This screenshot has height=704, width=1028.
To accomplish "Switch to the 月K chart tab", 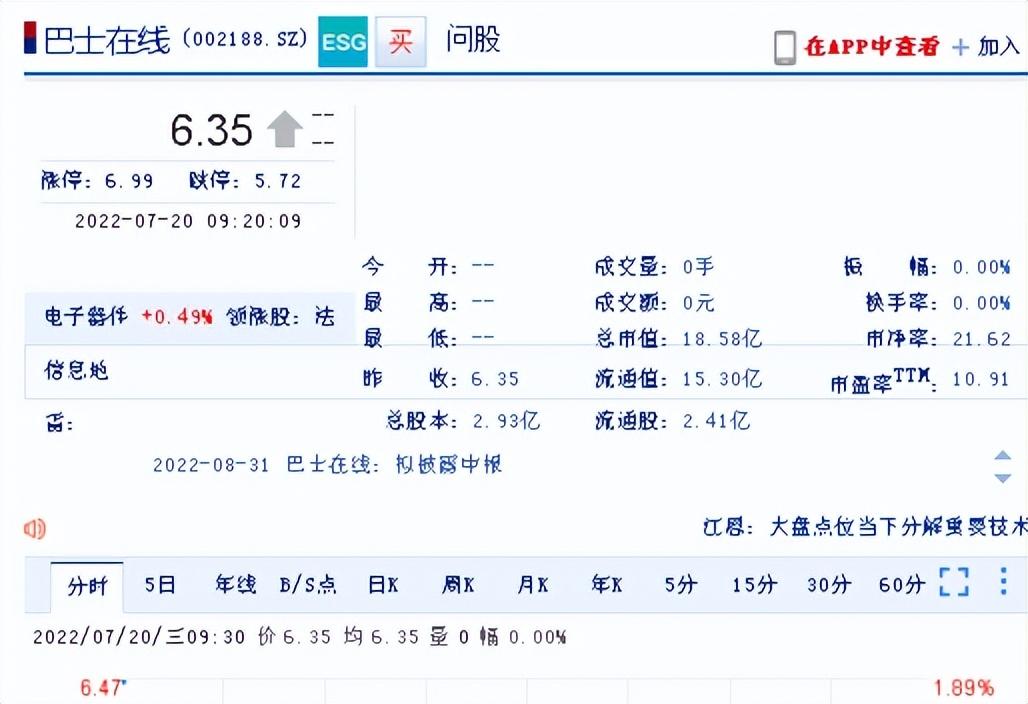I will [533, 584].
